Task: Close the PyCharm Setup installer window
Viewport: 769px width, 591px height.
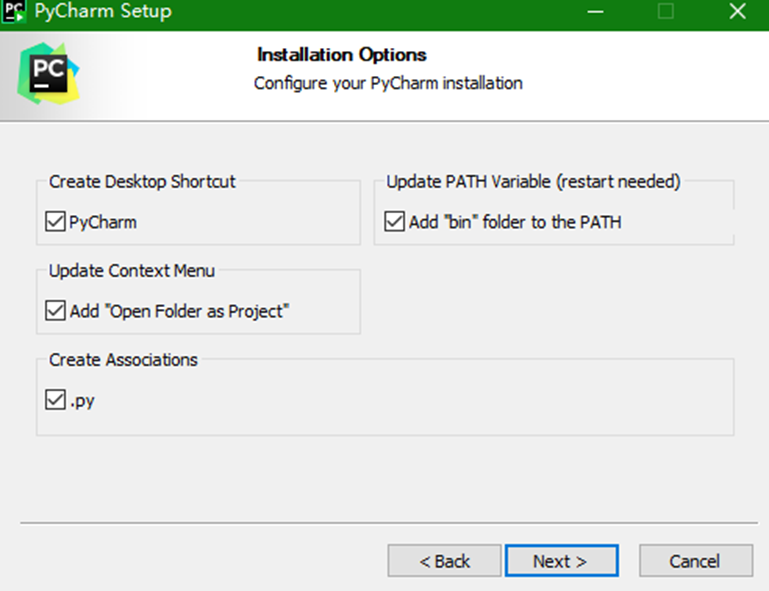Action: (x=737, y=11)
